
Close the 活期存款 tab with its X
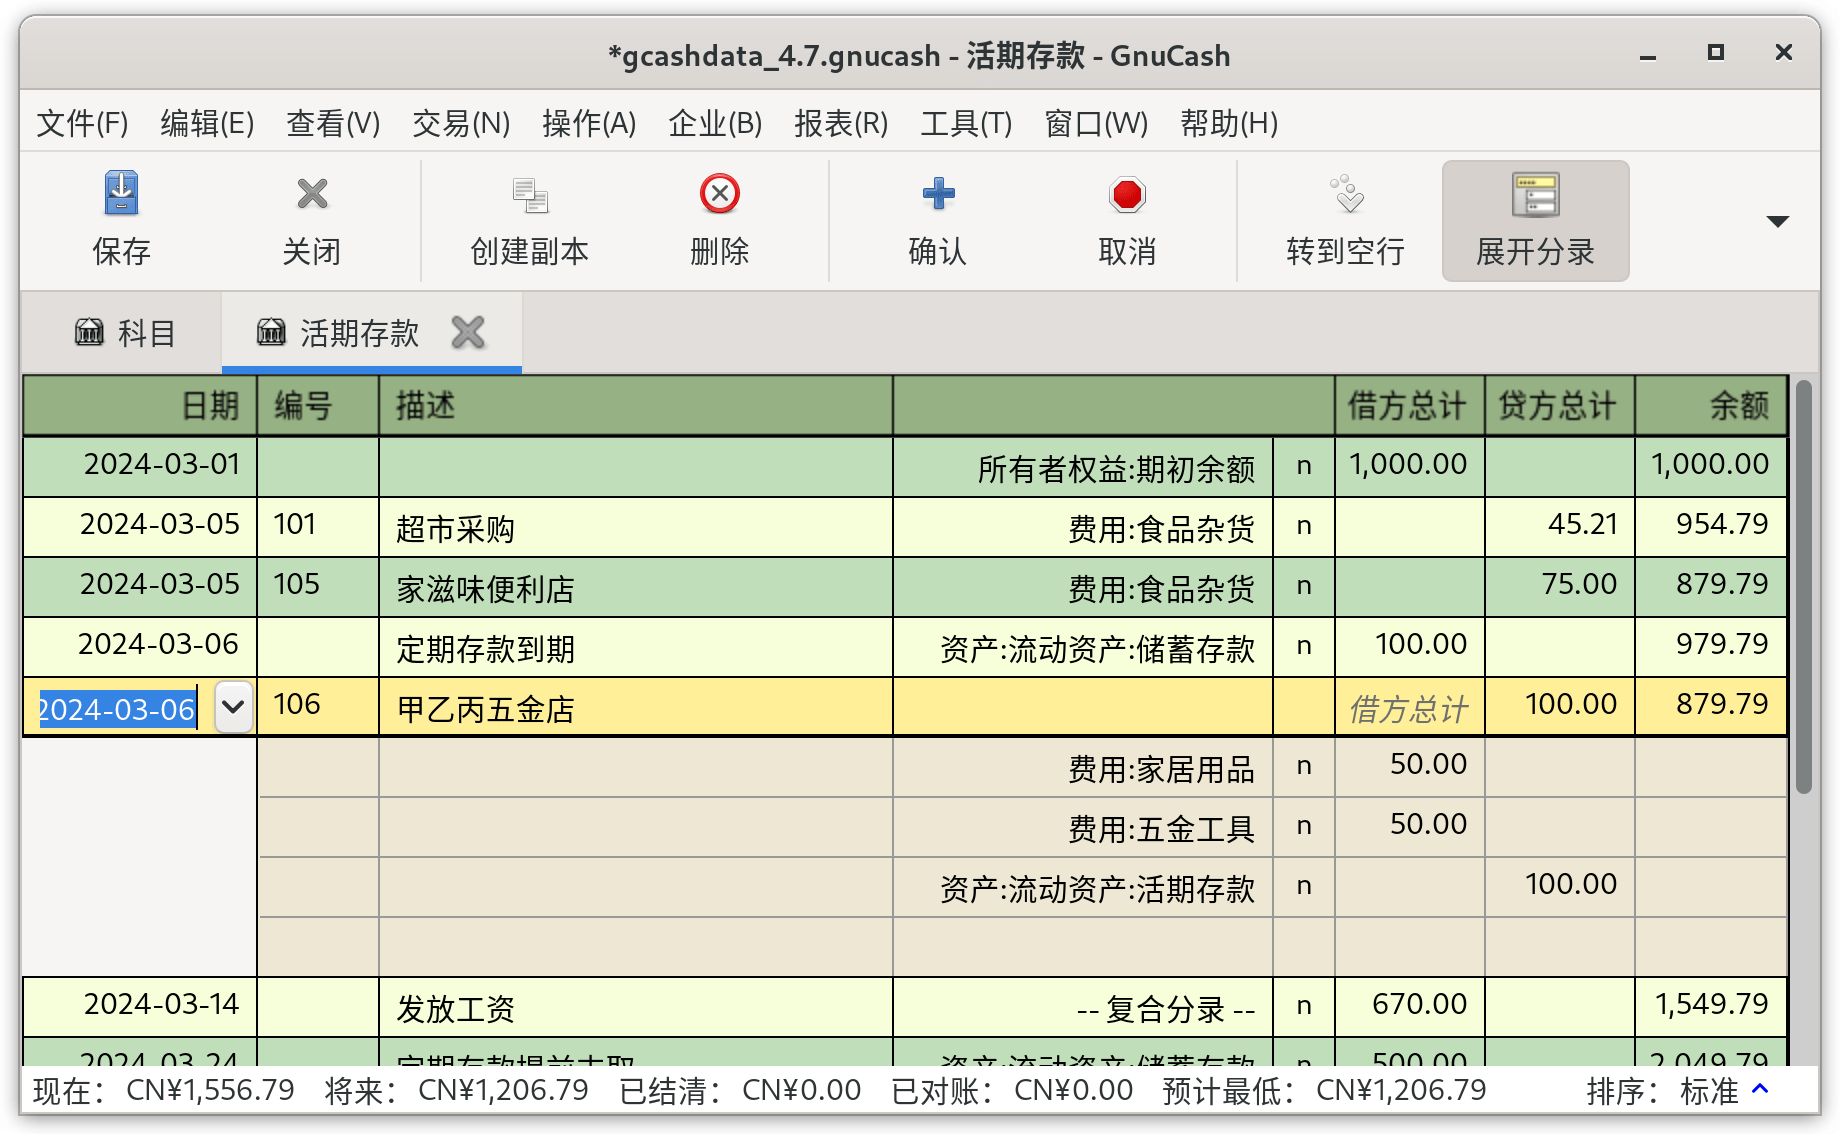[468, 332]
